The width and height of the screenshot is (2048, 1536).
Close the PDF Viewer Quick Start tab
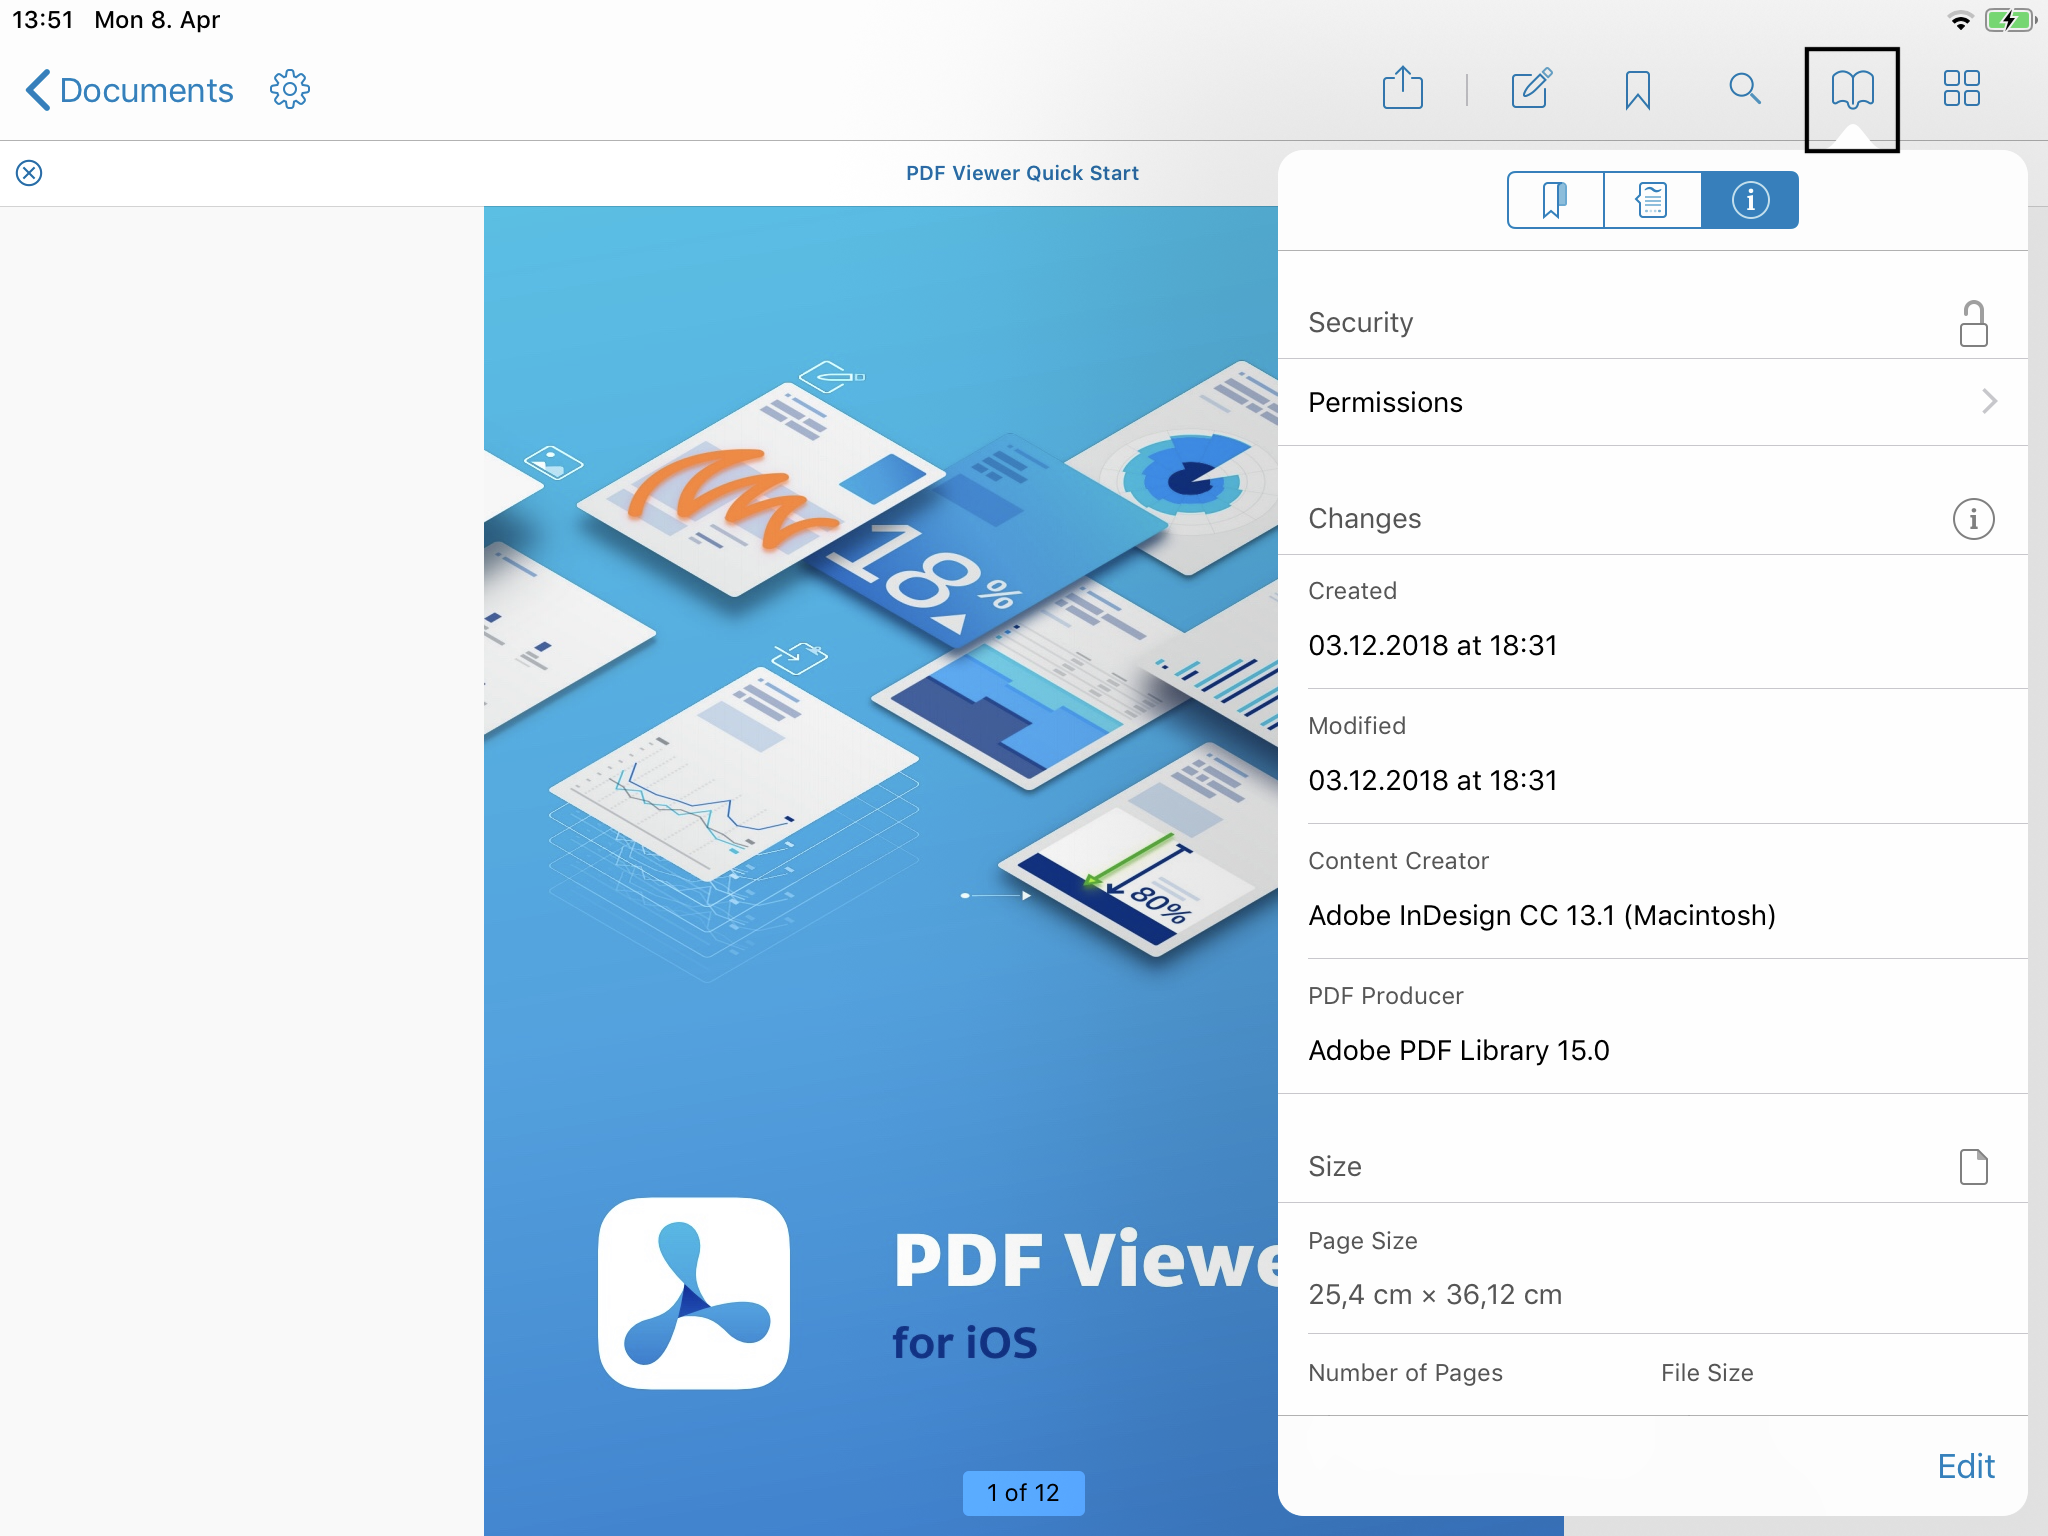29,173
